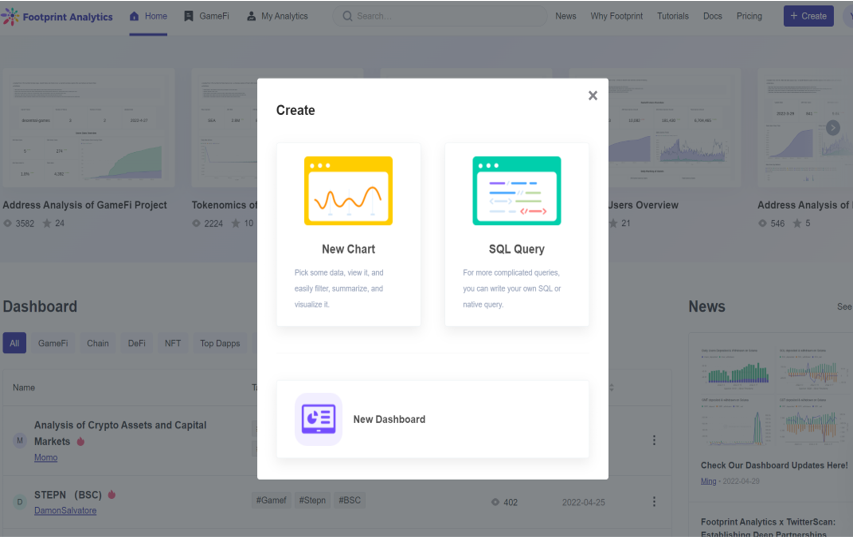Screen dimensions: 853x537
Task: Click the view count icon beside 402
Action: (x=495, y=502)
